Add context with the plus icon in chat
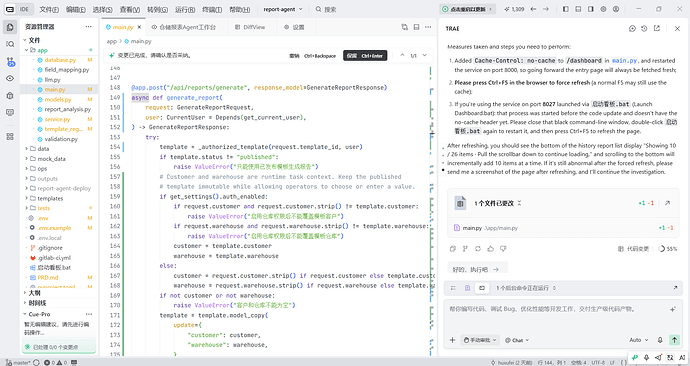Screen dimensions: 690x366 [452, 340]
